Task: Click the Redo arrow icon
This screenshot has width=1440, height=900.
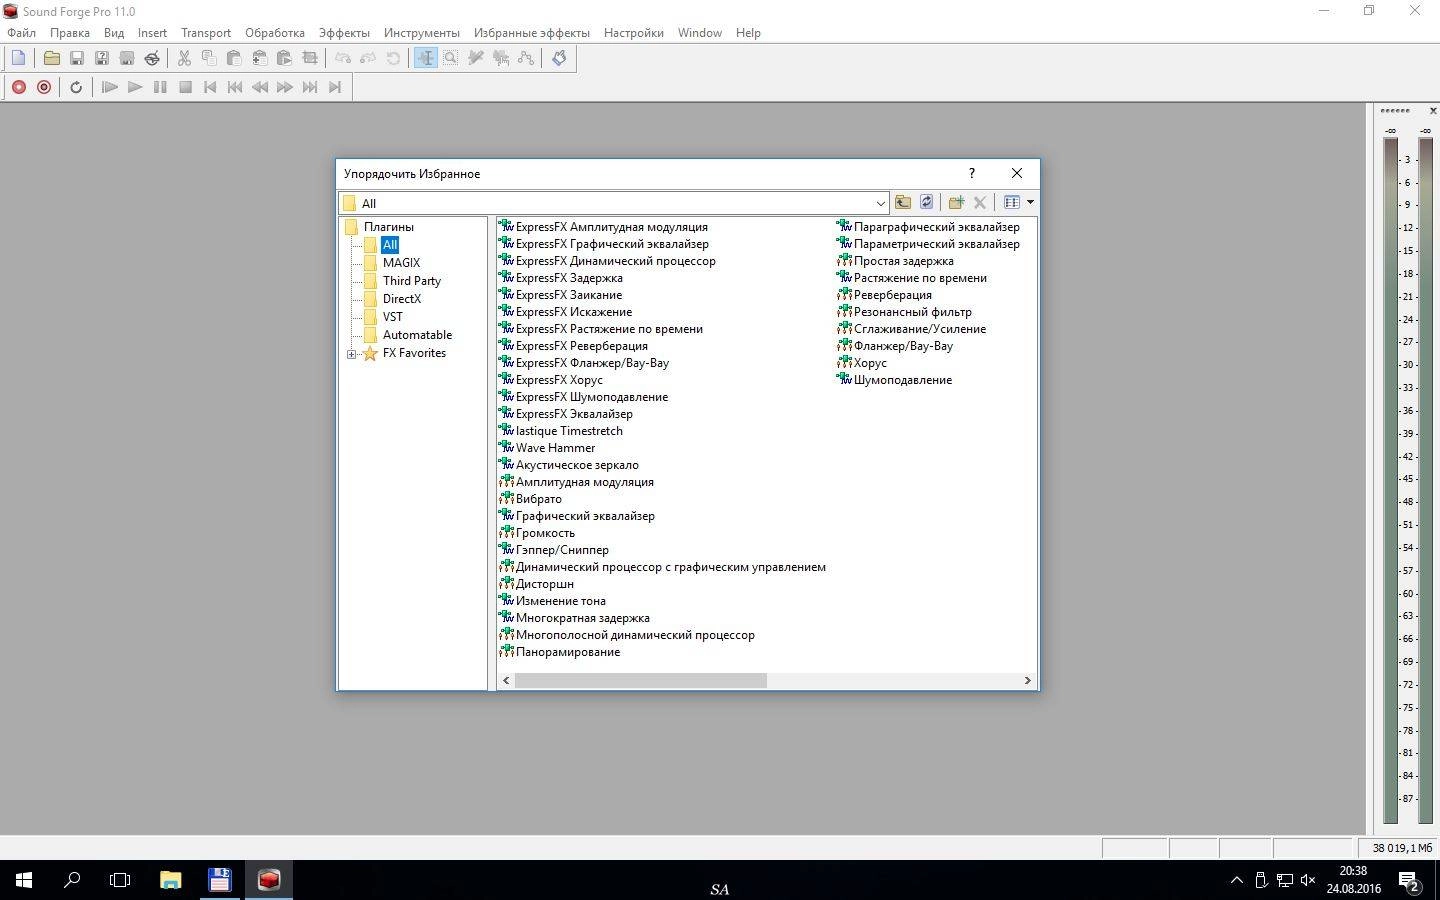Action: coord(368,58)
